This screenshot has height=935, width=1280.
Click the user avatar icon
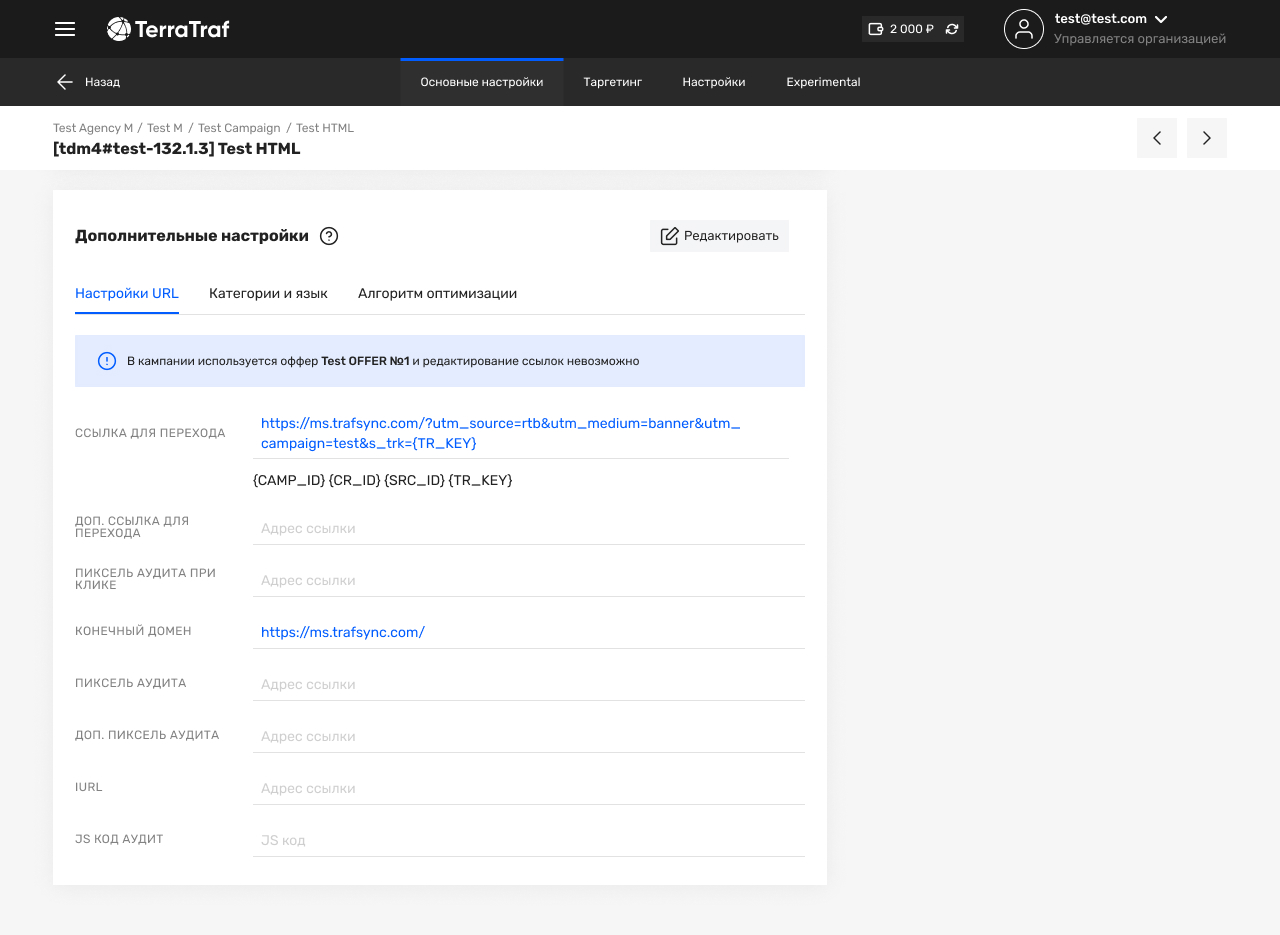pos(1023,29)
